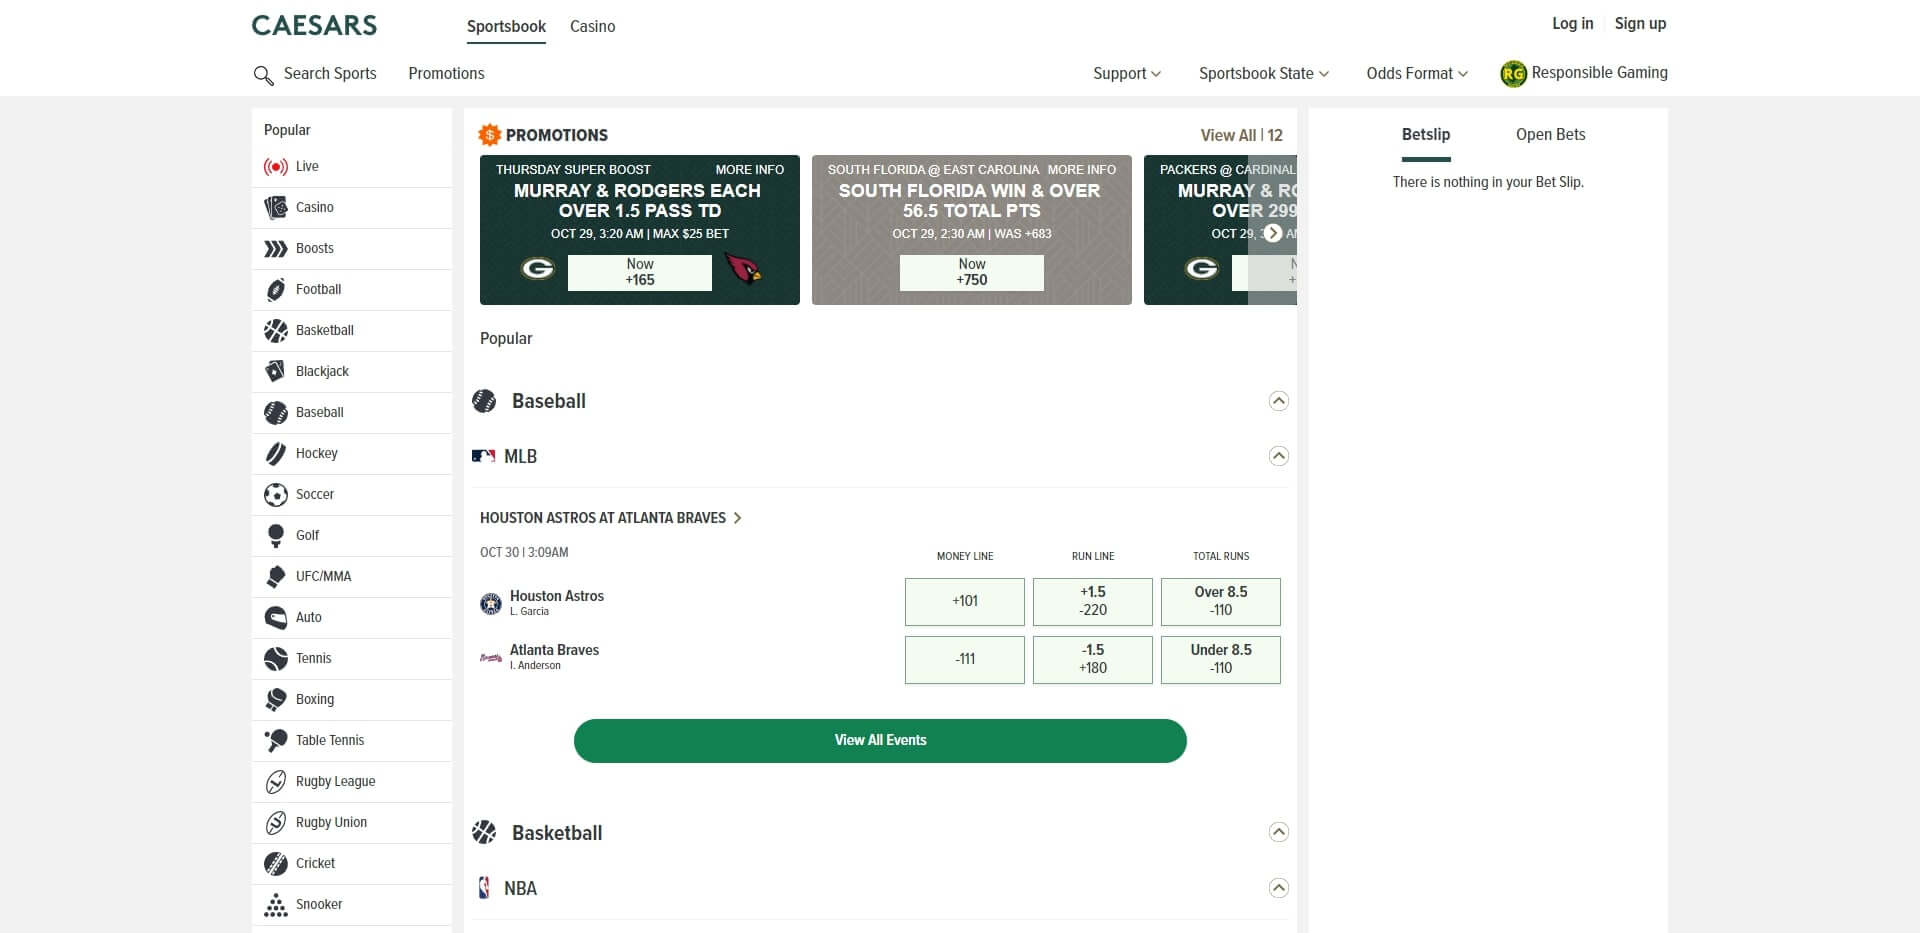Choose the Football icon in sidebar
Image resolution: width=1920 pixels, height=933 pixels.
[275, 290]
